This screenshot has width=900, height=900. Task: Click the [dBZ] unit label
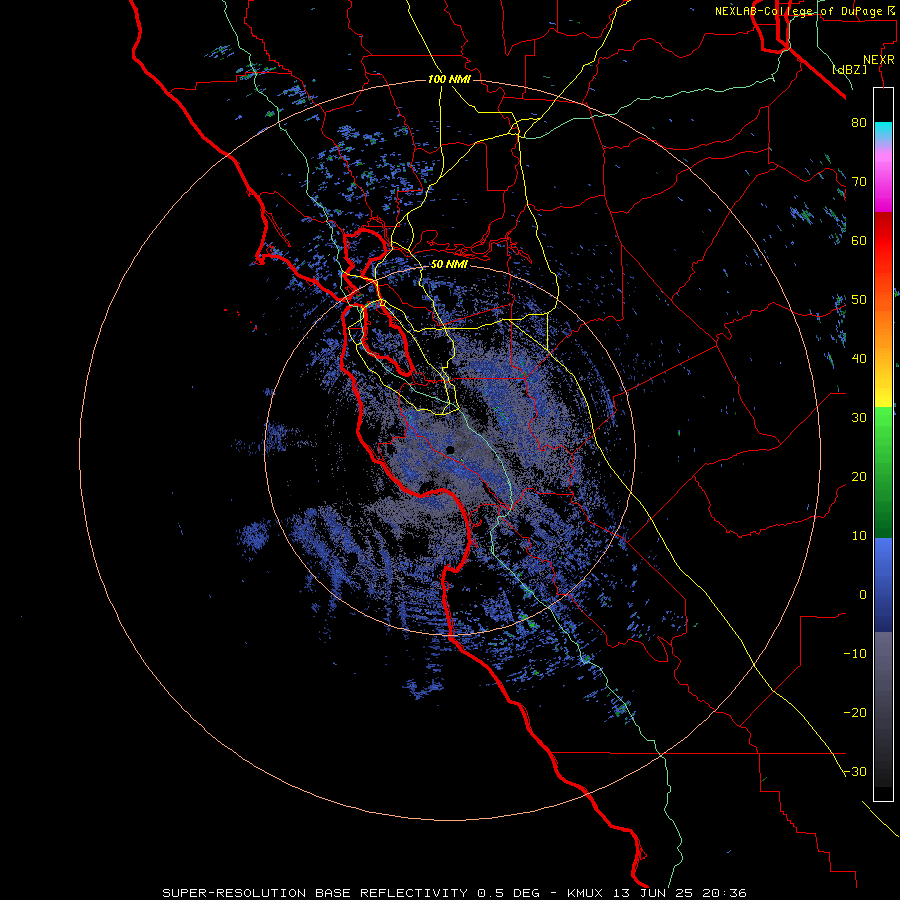coord(849,70)
